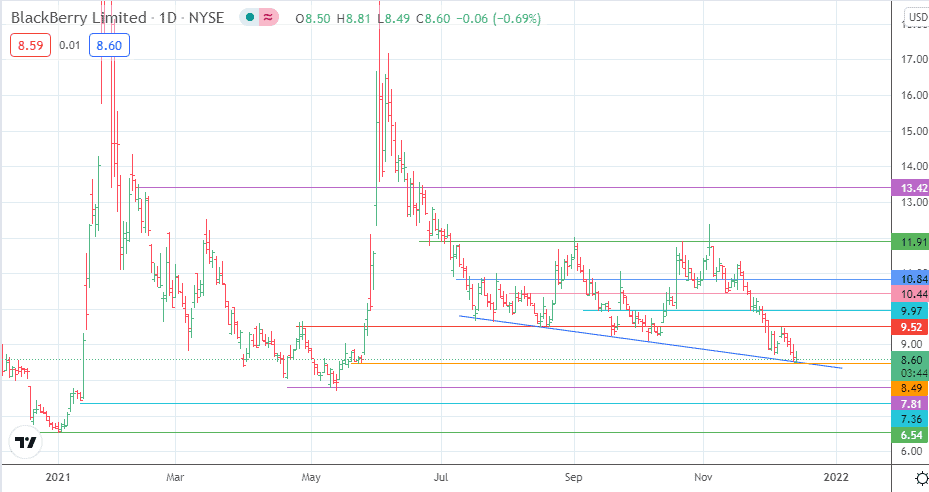
Task: Click the 13.00 price scale value
Action: pyautogui.click(x=914, y=202)
